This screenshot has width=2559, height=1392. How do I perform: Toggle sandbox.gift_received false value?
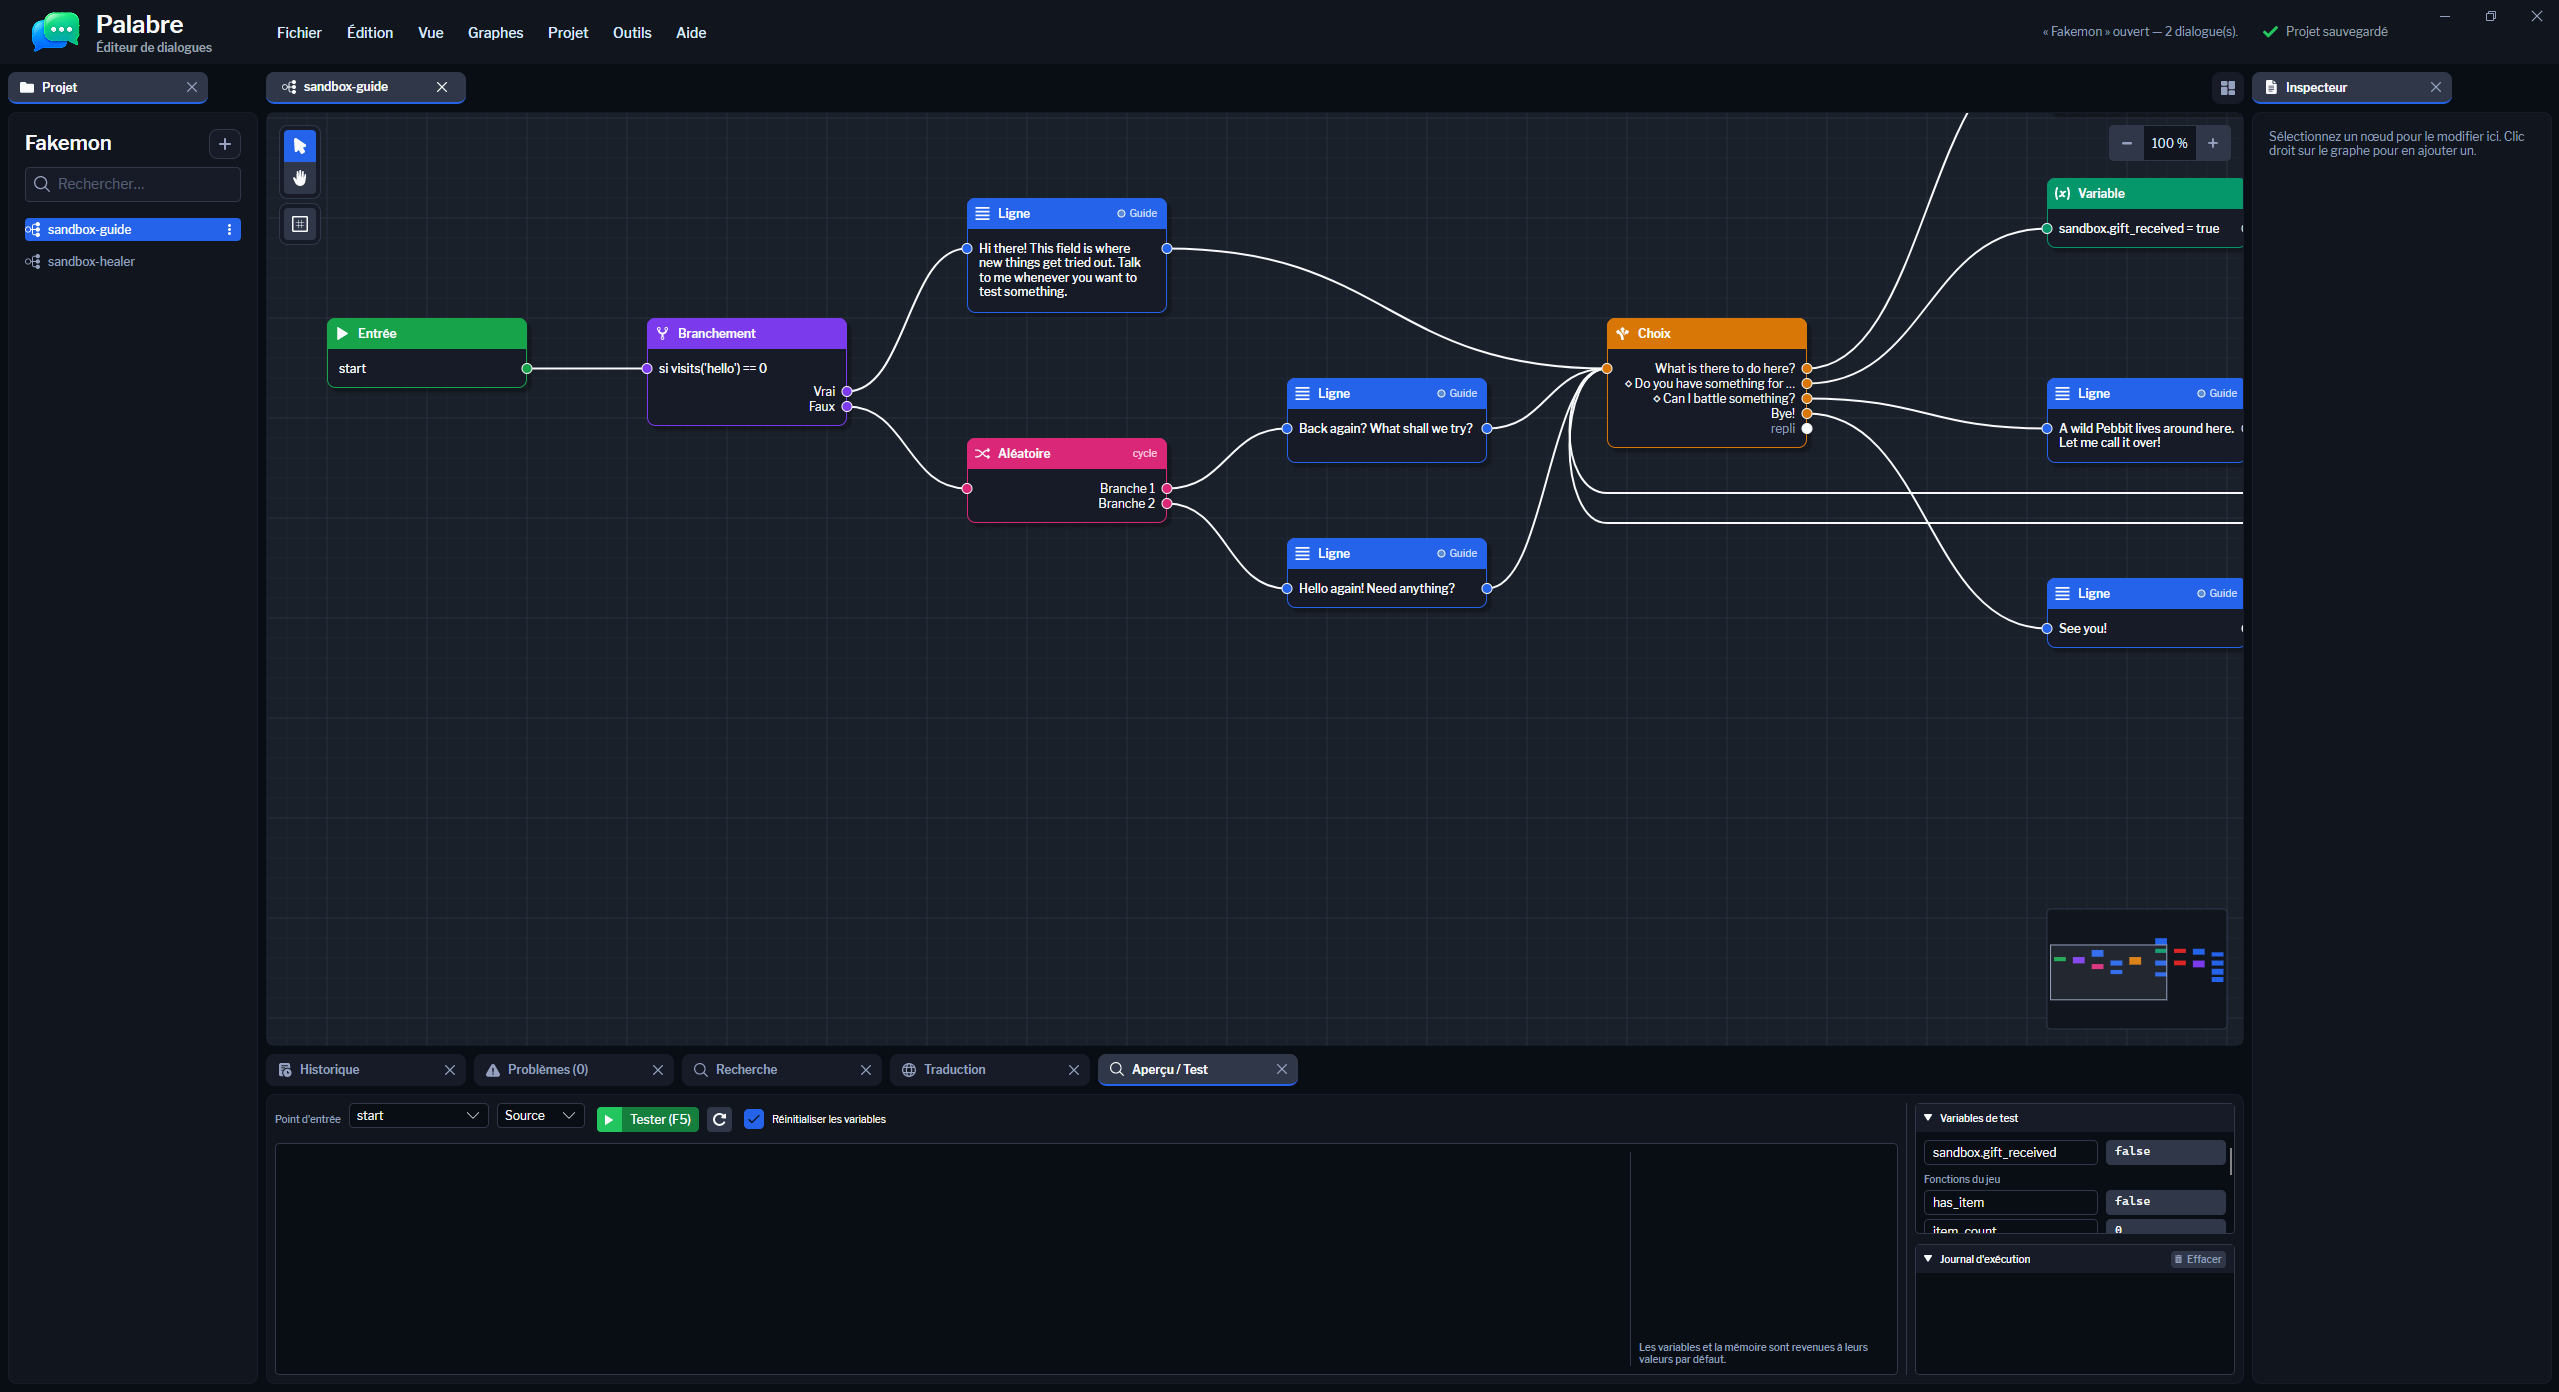click(2165, 1152)
